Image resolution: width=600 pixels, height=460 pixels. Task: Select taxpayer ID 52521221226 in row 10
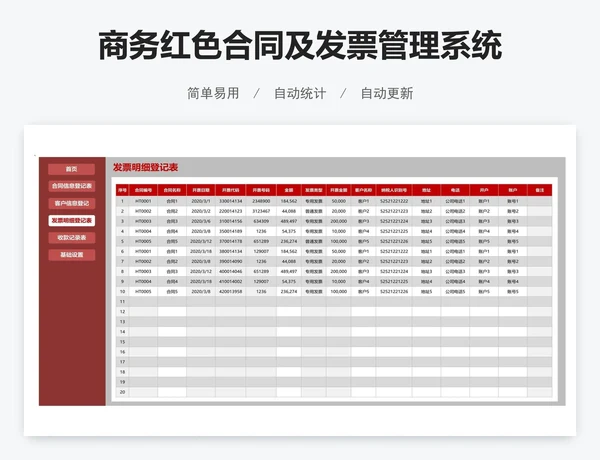click(x=394, y=291)
